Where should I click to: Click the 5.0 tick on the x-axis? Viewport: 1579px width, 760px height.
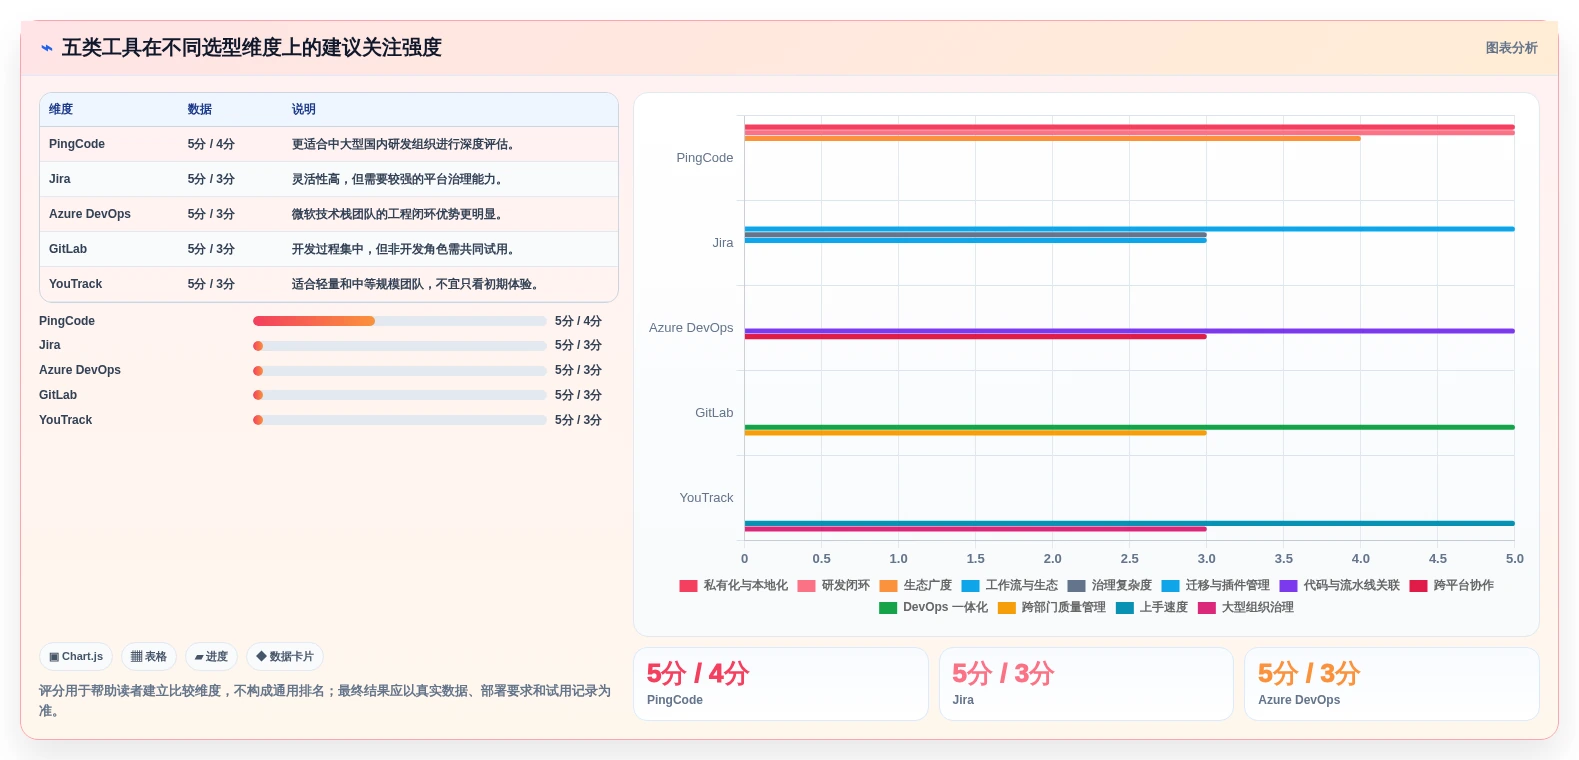[x=1515, y=559]
